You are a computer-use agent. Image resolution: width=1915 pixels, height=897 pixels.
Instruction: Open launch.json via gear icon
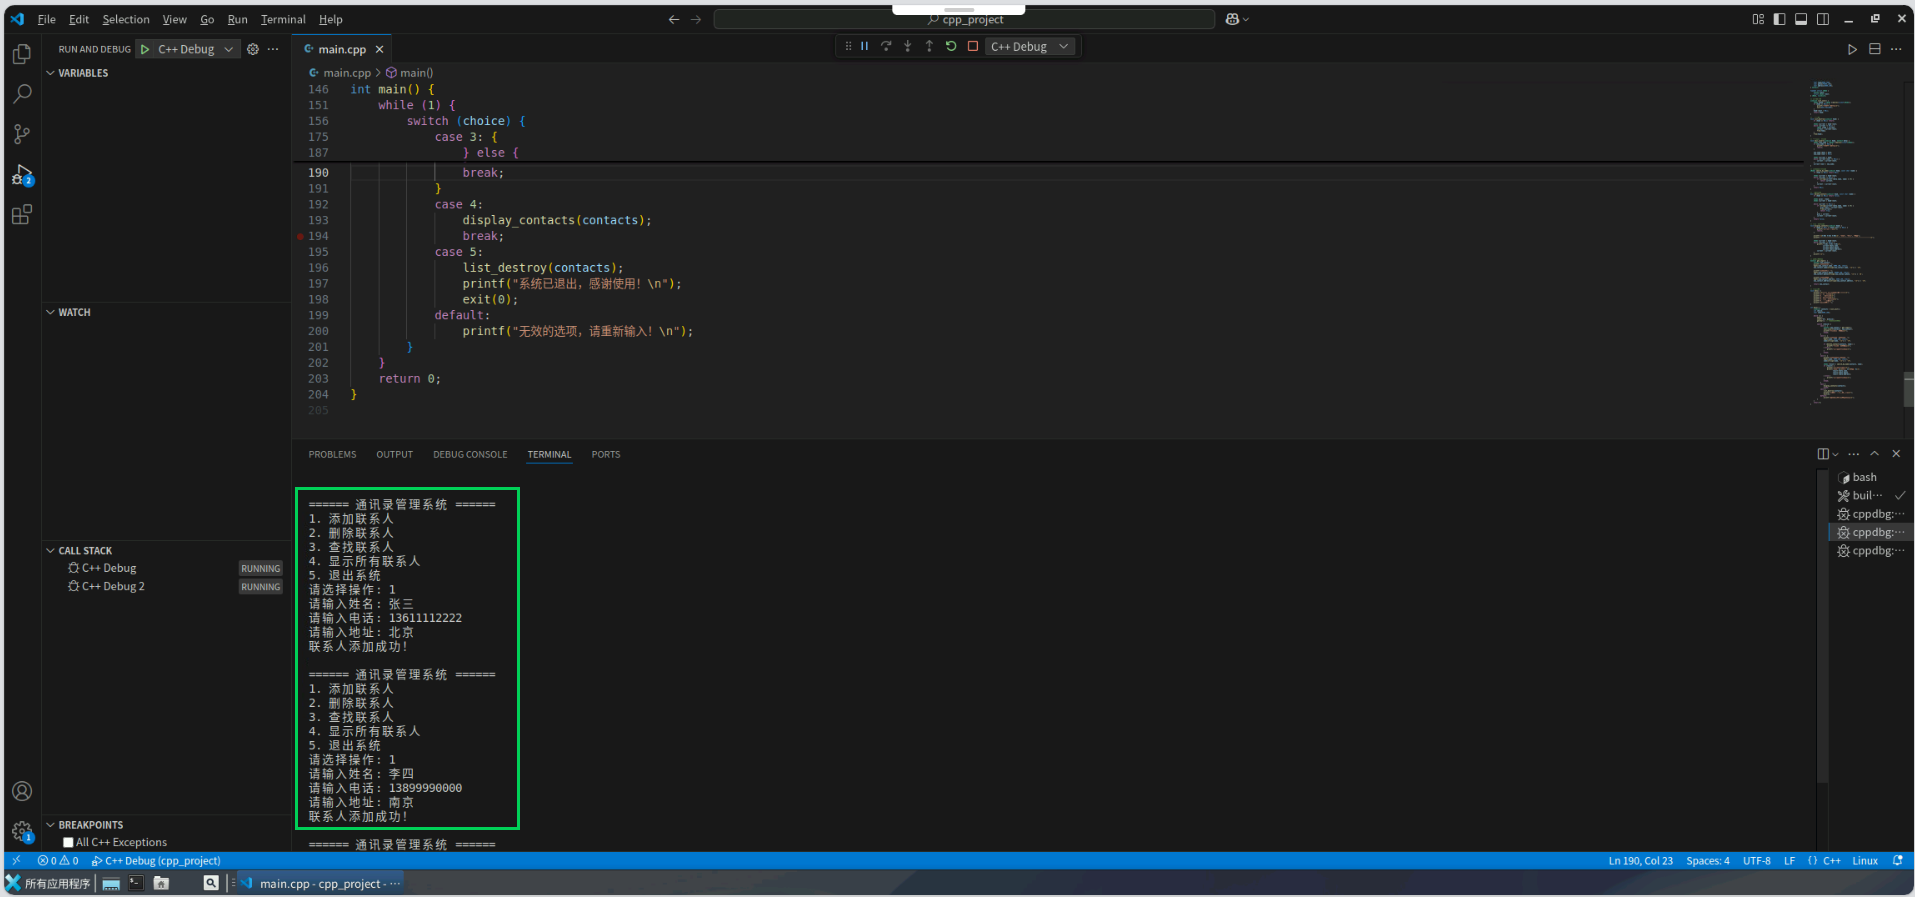(253, 49)
